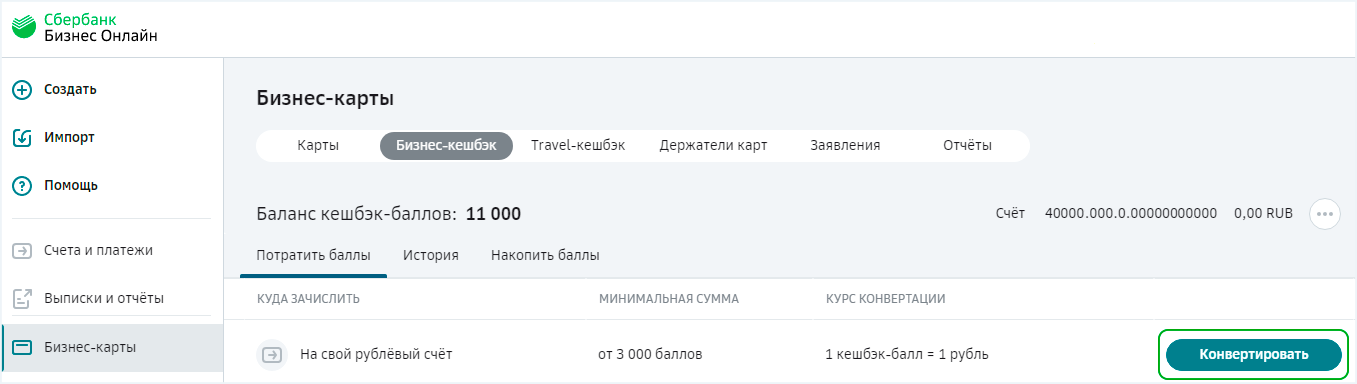Open the three-dots menu next to account balance
The height and width of the screenshot is (384, 1357).
click(x=1325, y=213)
